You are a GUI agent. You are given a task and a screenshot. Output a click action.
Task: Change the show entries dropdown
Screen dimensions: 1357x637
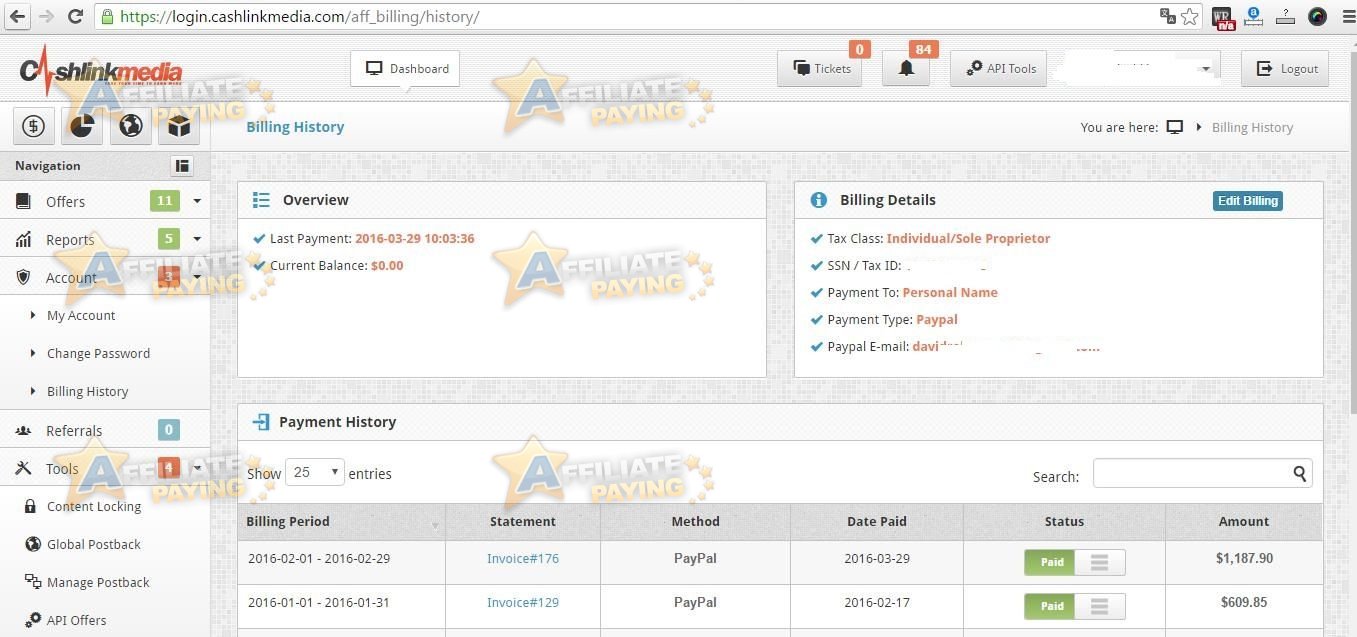pyautogui.click(x=315, y=472)
